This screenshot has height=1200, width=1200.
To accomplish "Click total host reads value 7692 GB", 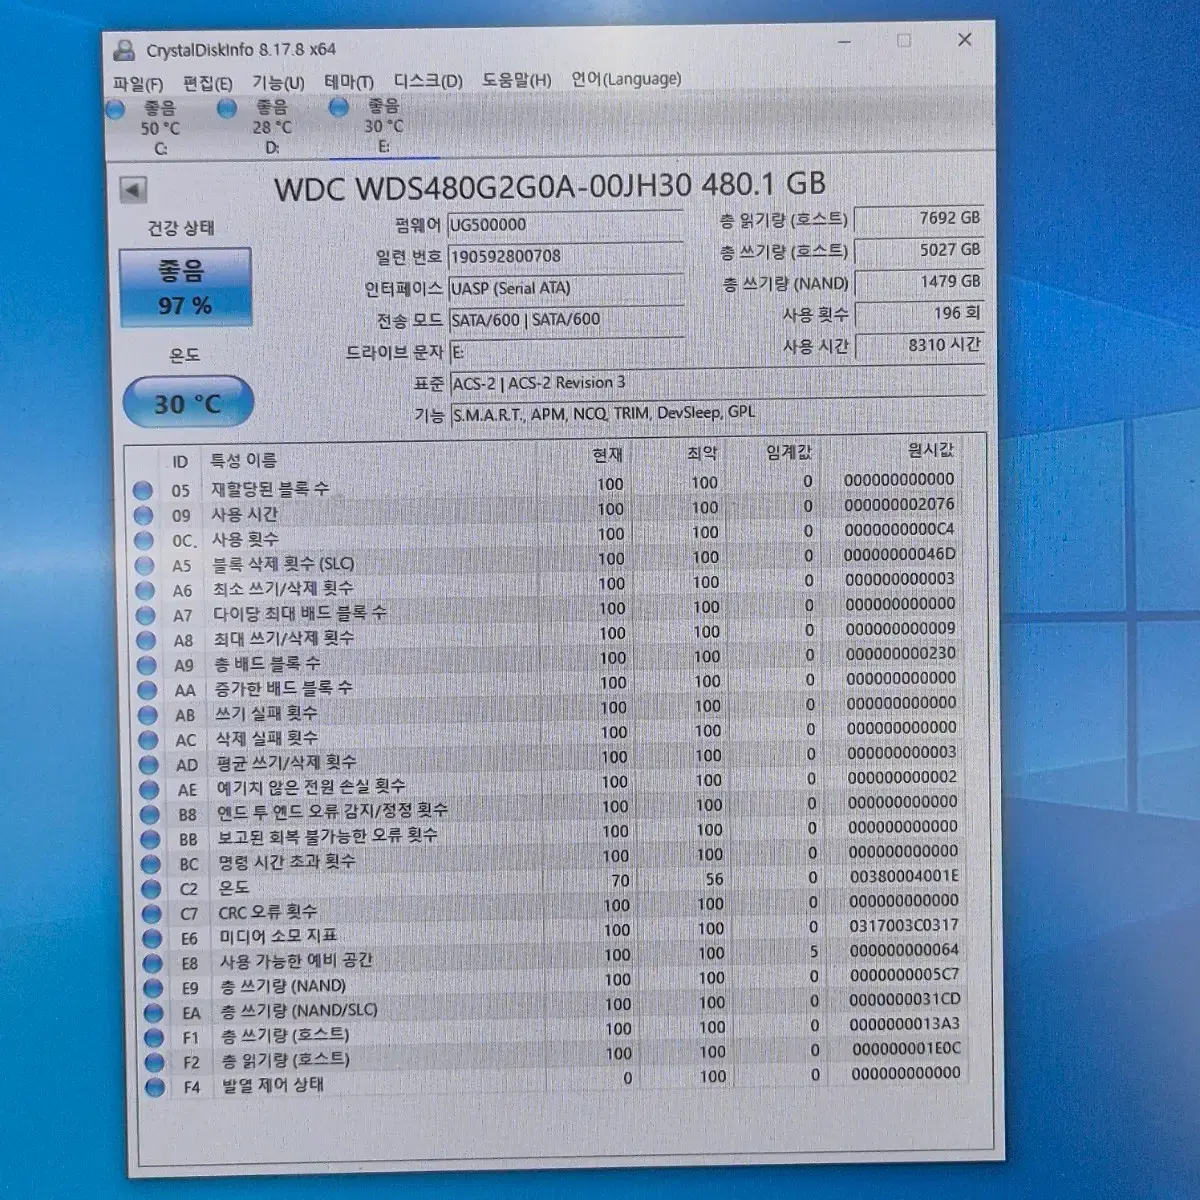I will click(x=918, y=218).
